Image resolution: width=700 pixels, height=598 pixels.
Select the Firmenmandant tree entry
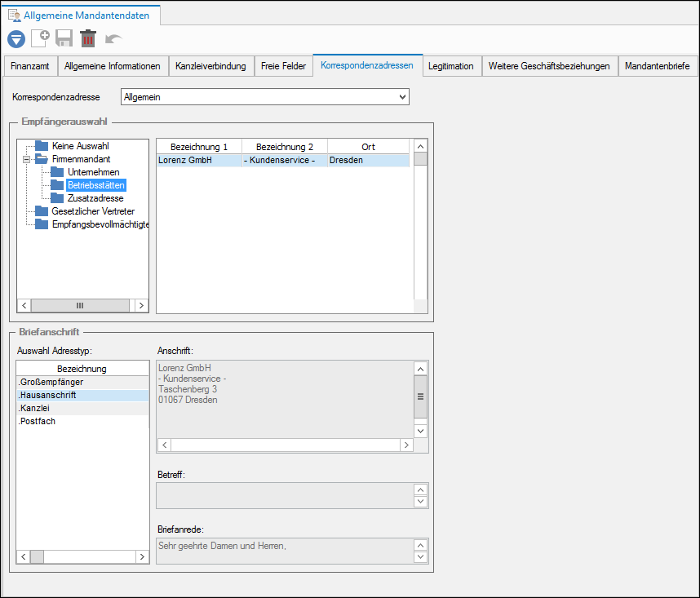[x=81, y=159]
